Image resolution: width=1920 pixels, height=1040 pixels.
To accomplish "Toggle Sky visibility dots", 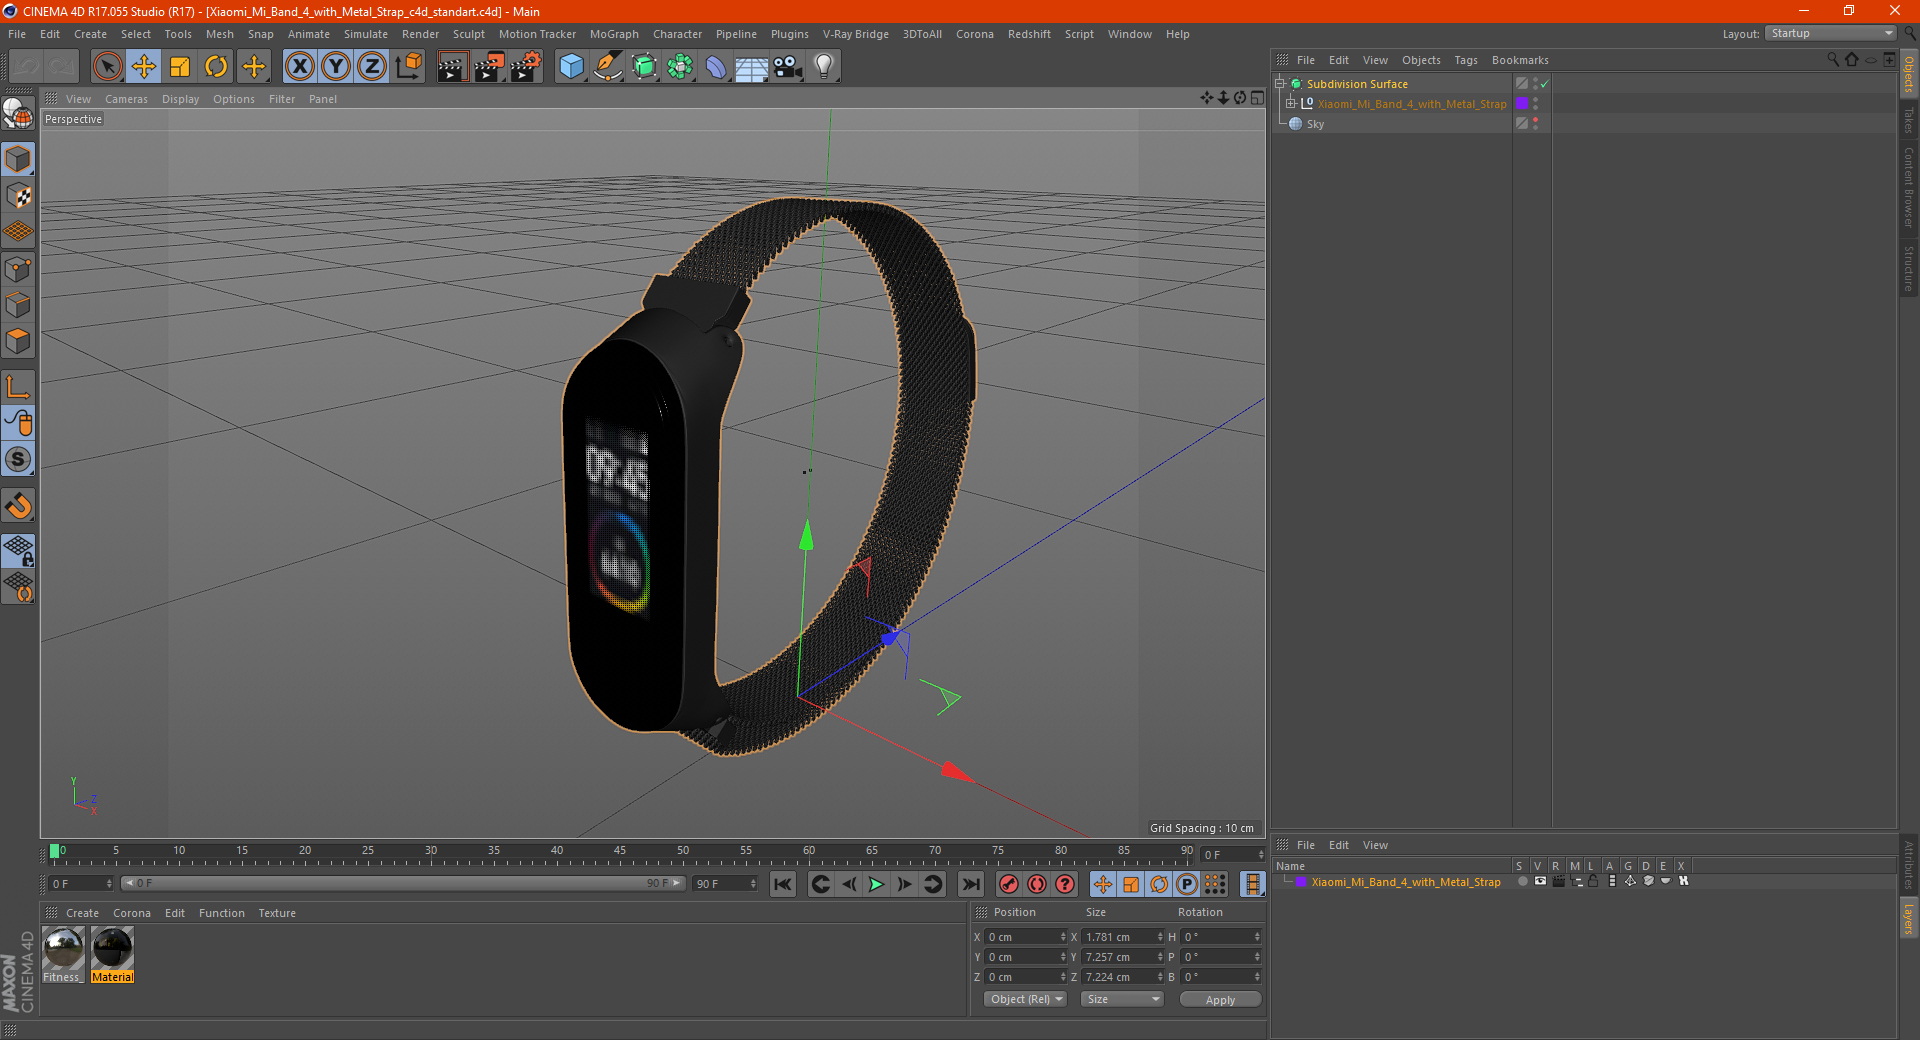I will [x=1535, y=123].
